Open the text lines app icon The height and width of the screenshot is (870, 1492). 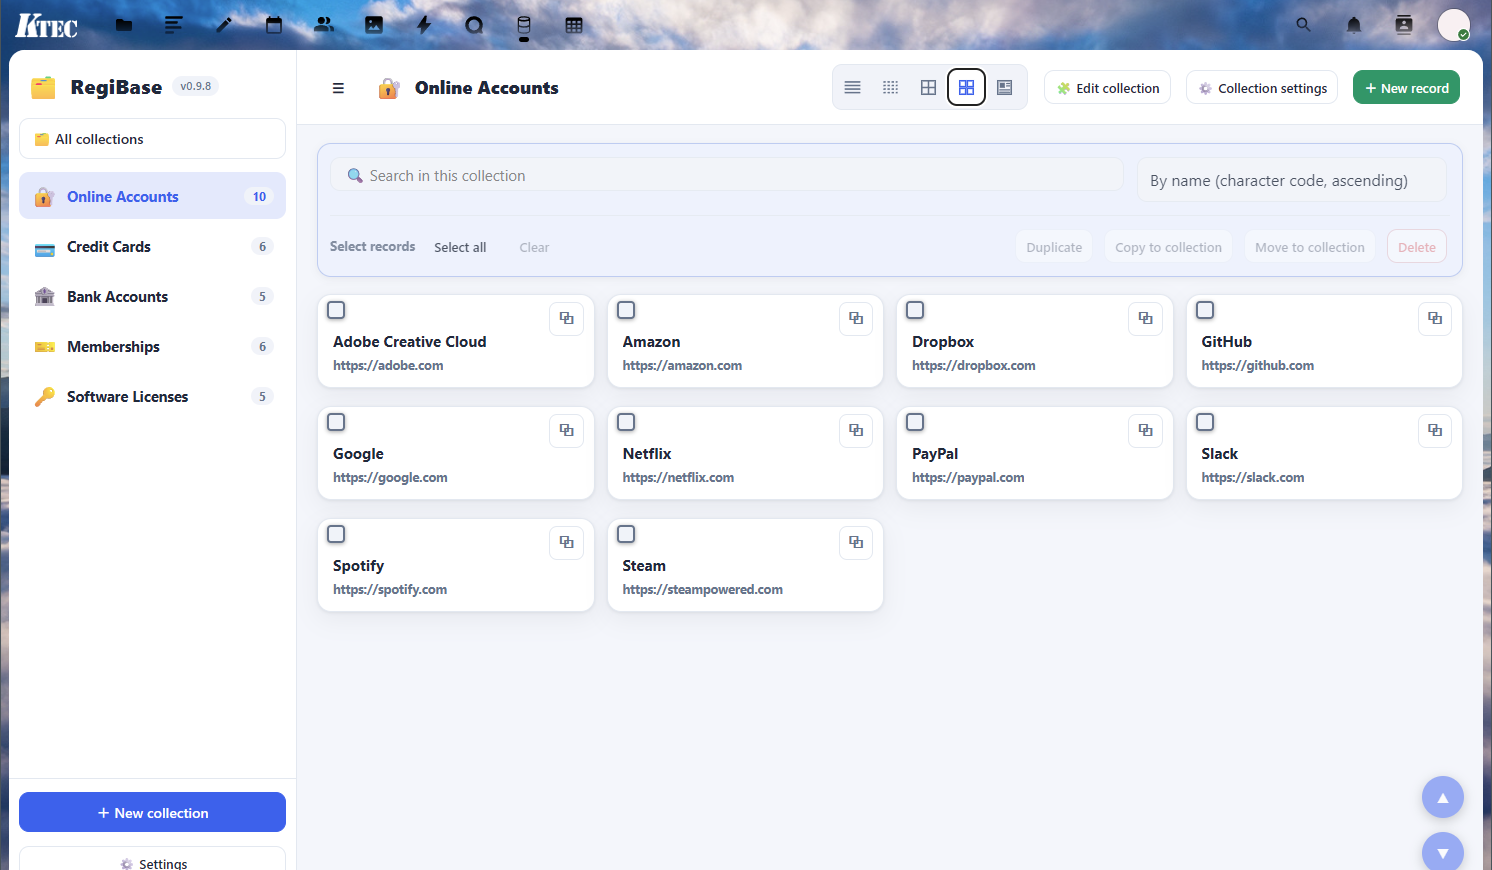point(174,25)
